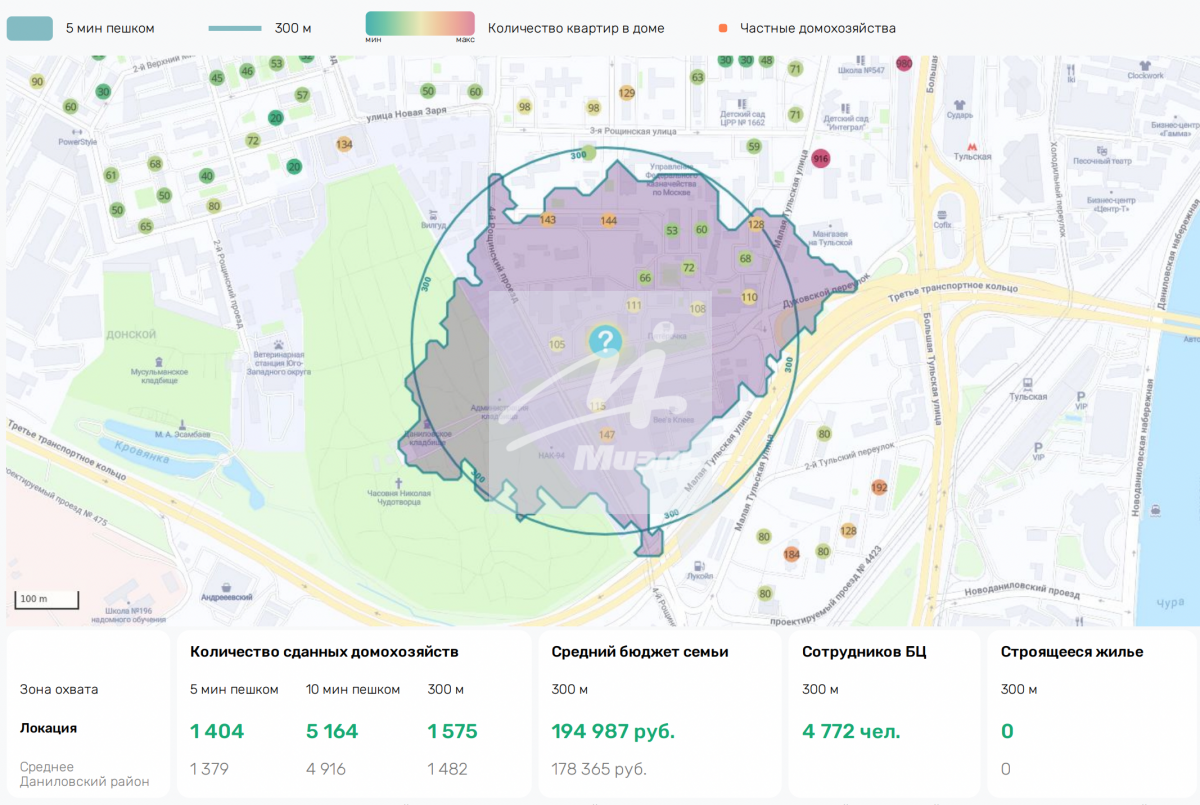The image size is (1200, 805).
Task: Click the orange house marker 134
Action: coord(344,145)
